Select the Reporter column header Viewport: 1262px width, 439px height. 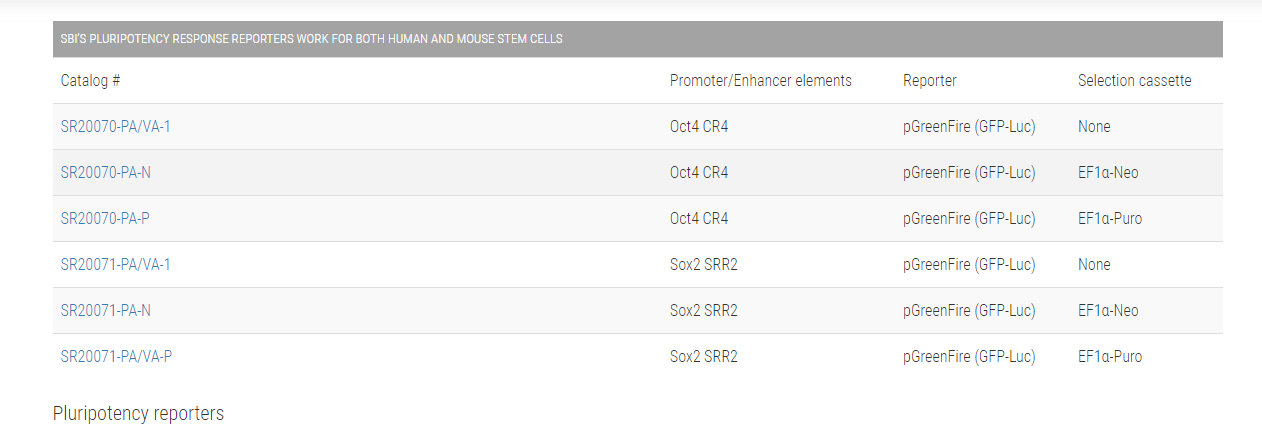tap(929, 81)
